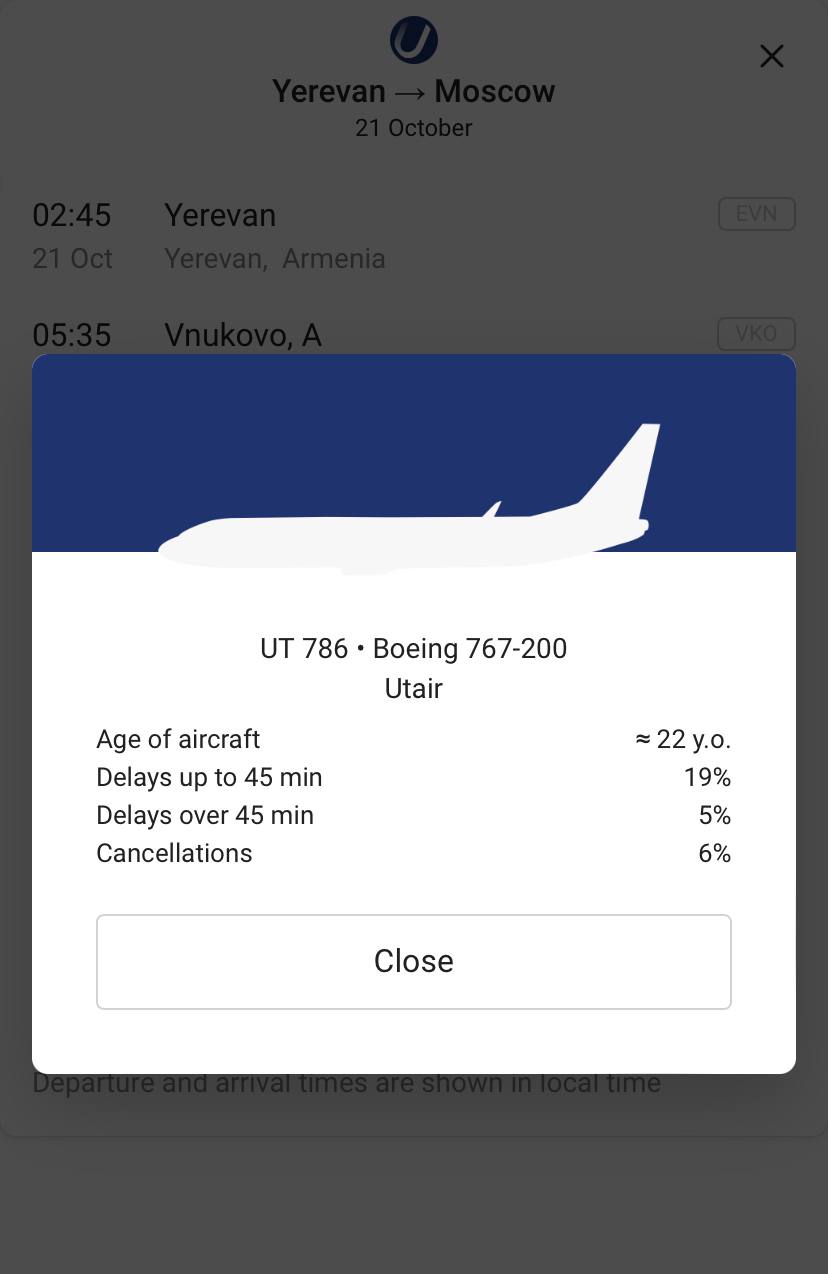Dismiss the flight details with the X icon
The width and height of the screenshot is (828, 1274).
point(771,56)
